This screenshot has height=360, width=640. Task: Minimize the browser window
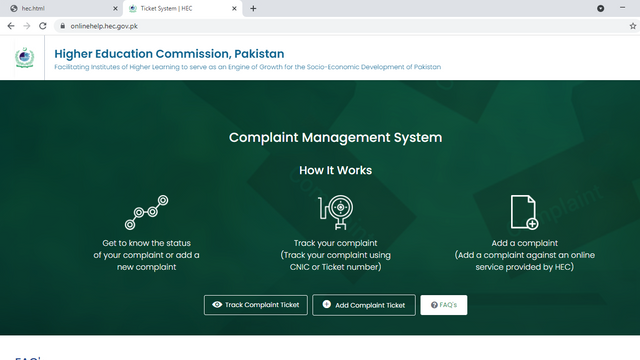point(622,8)
